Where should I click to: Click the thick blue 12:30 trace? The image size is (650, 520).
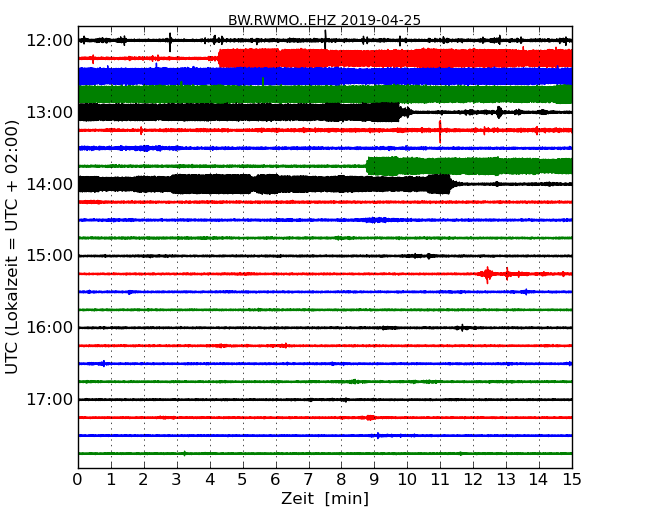[325, 76]
